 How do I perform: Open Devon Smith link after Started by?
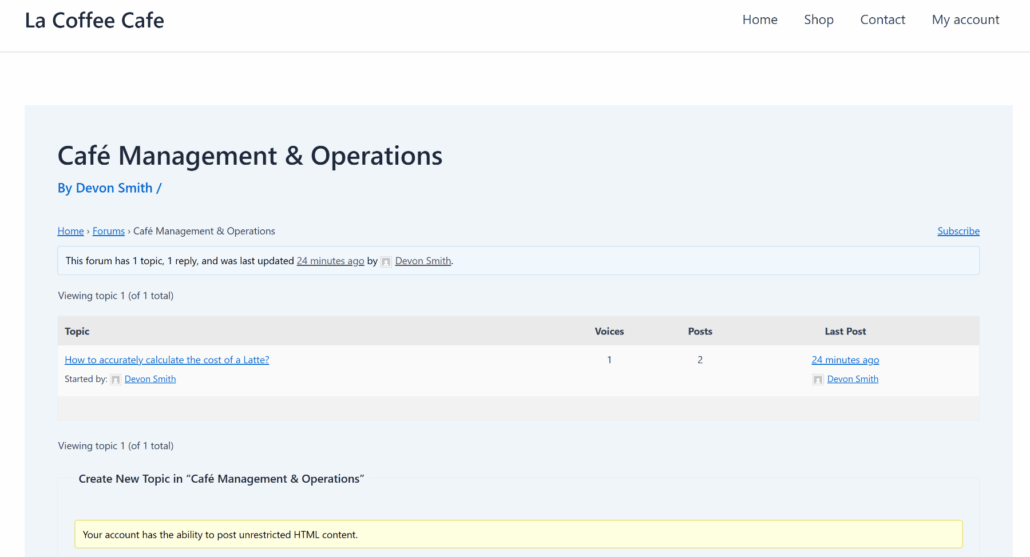pos(150,379)
